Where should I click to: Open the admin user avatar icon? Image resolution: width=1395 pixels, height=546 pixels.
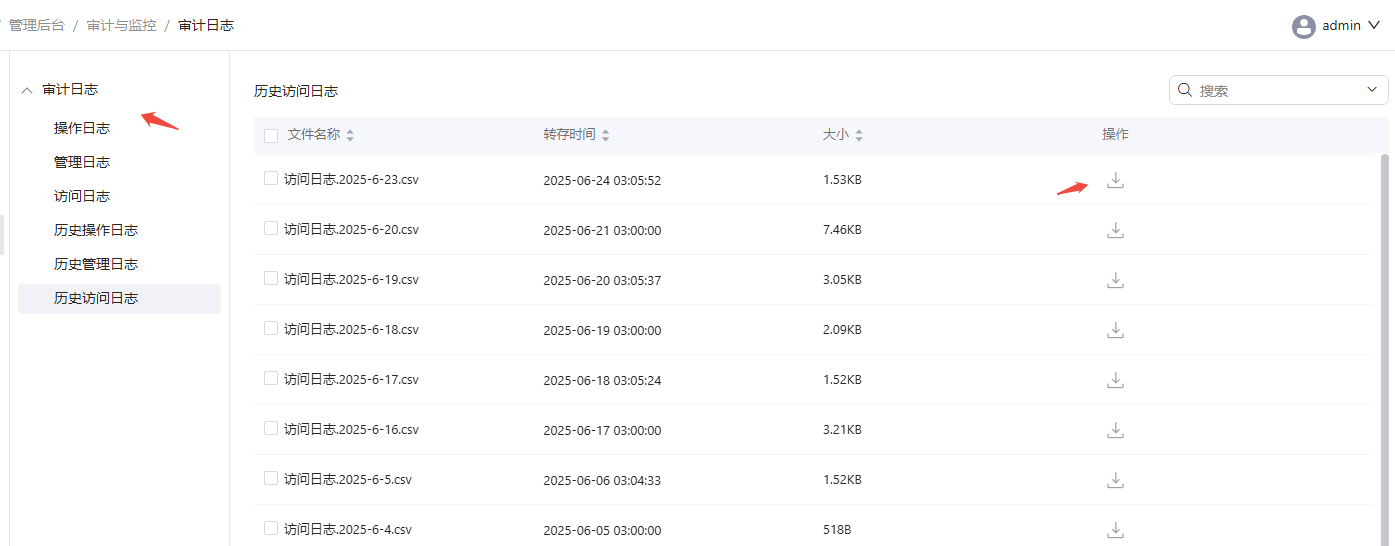[x=1303, y=26]
